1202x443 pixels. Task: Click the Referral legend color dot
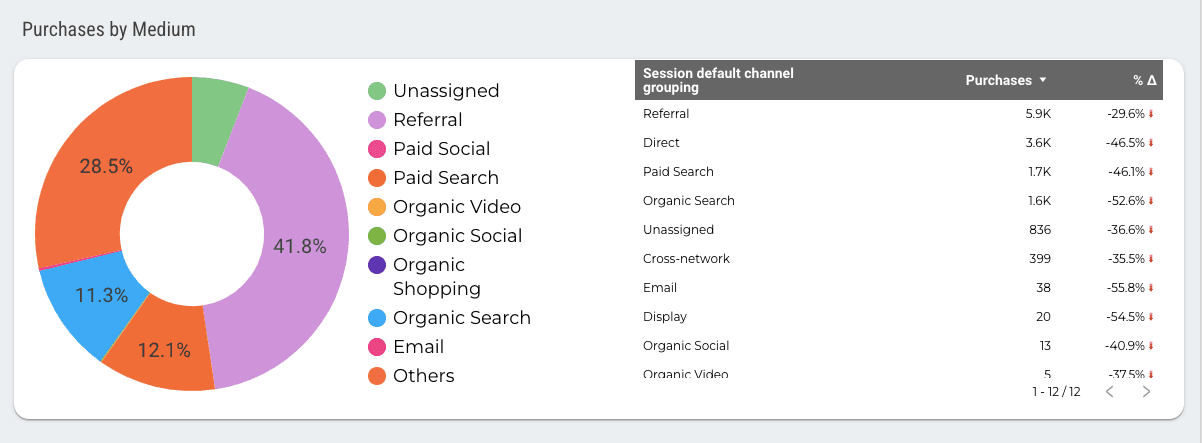pos(377,120)
